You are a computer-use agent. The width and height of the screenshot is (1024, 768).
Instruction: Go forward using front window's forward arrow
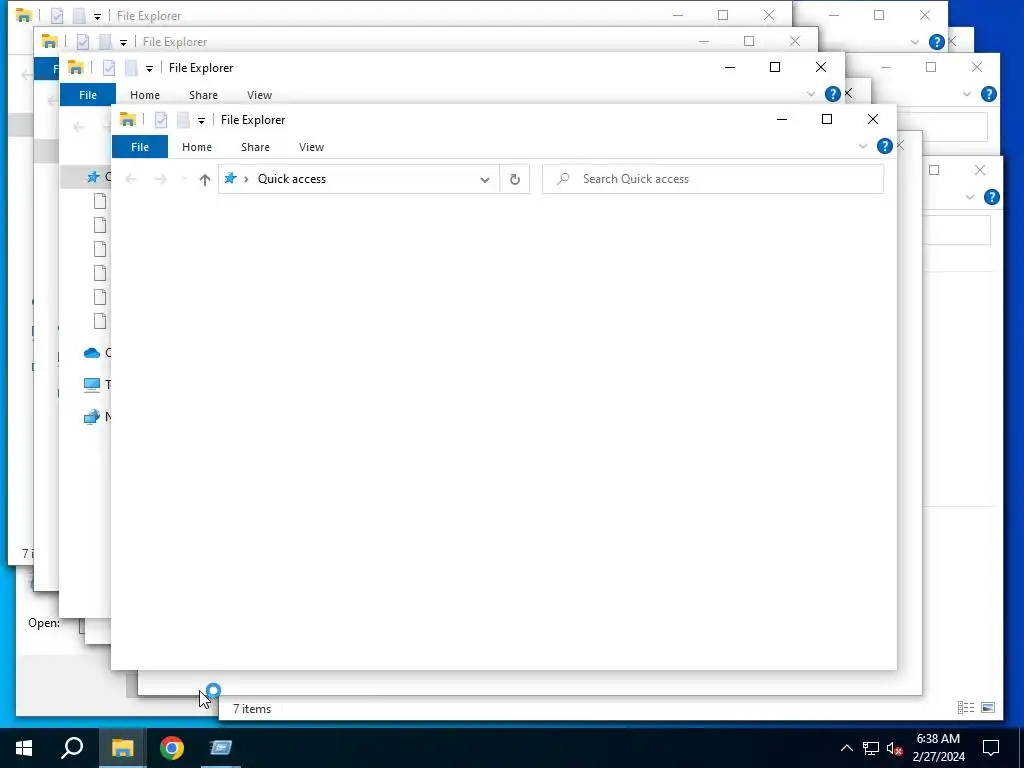tap(161, 179)
